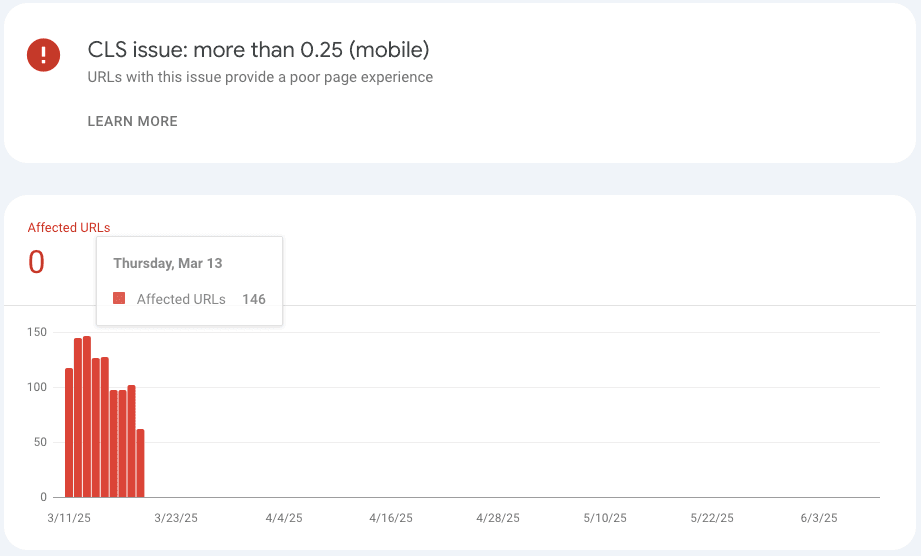
Task: Pick the 4/4/25 date on the axis
Action: point(284,518)
